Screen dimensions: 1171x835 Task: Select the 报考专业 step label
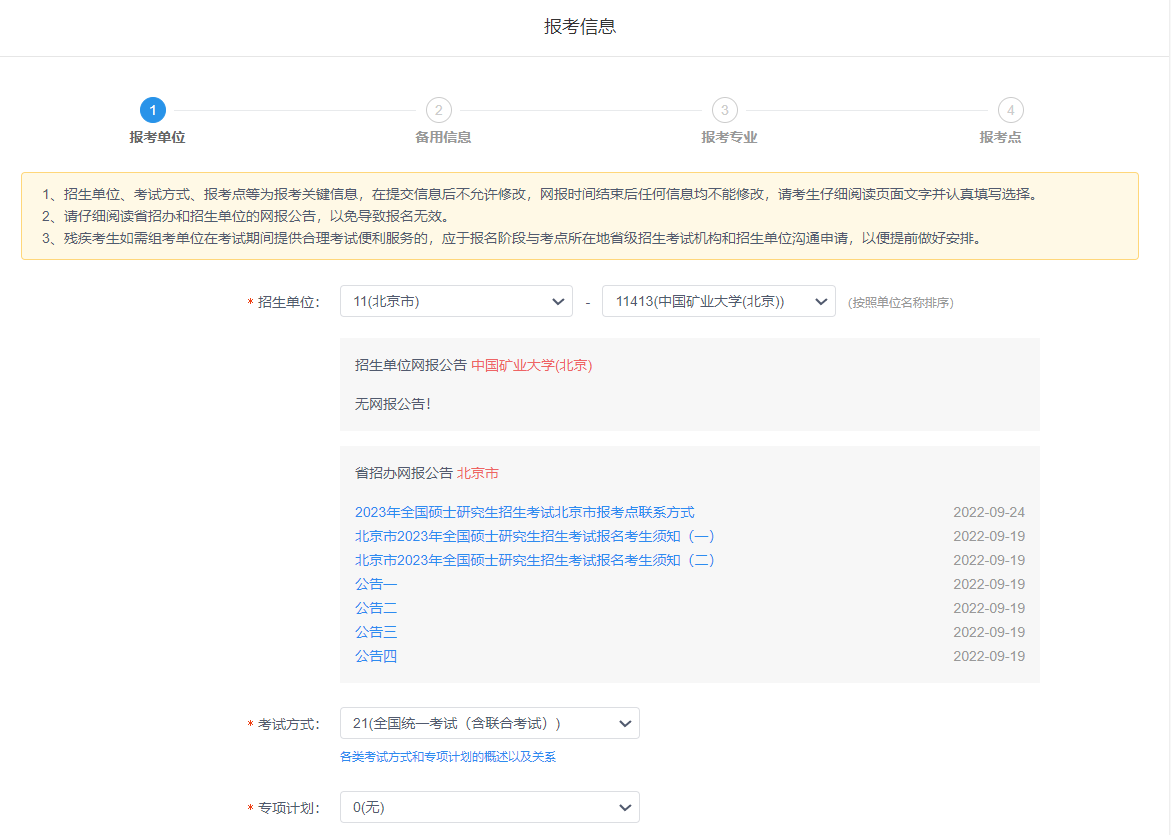pos(729,137)
